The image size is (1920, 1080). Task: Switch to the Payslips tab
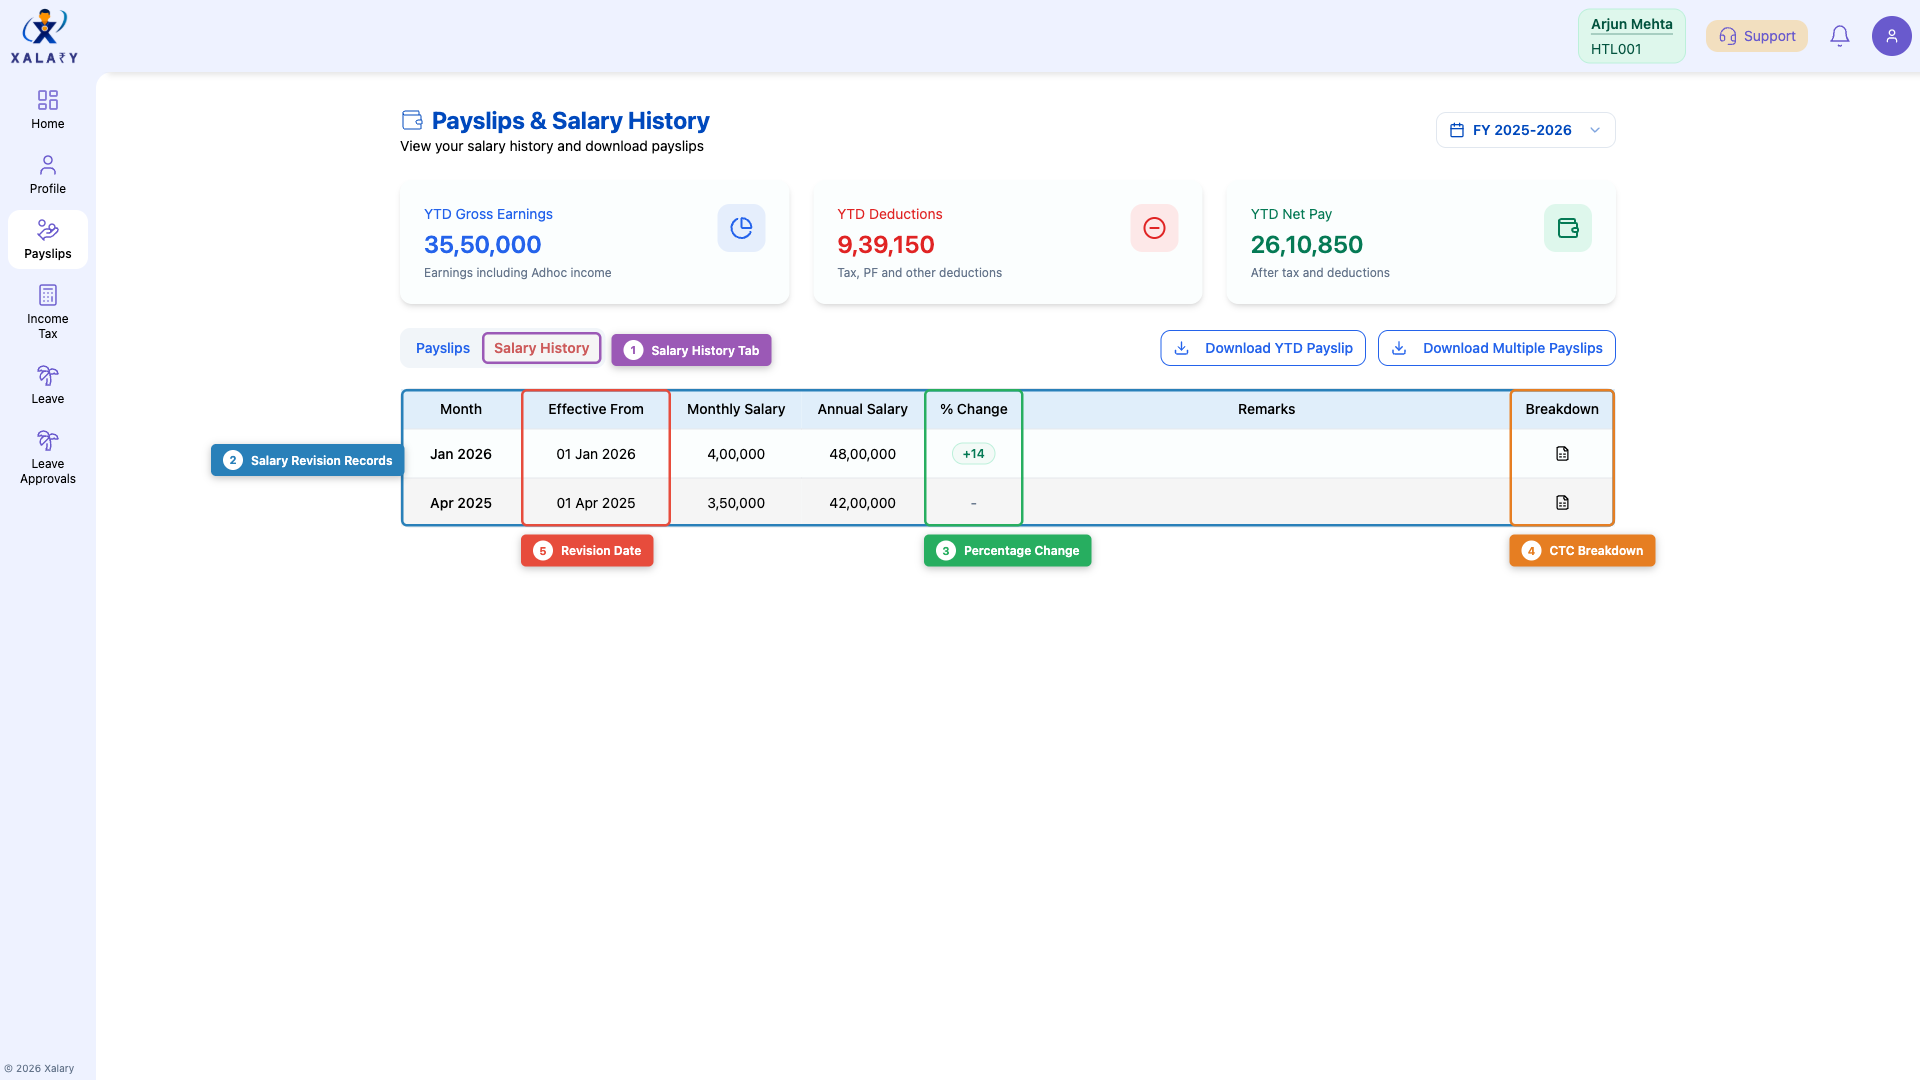click(x=442, y=348)
